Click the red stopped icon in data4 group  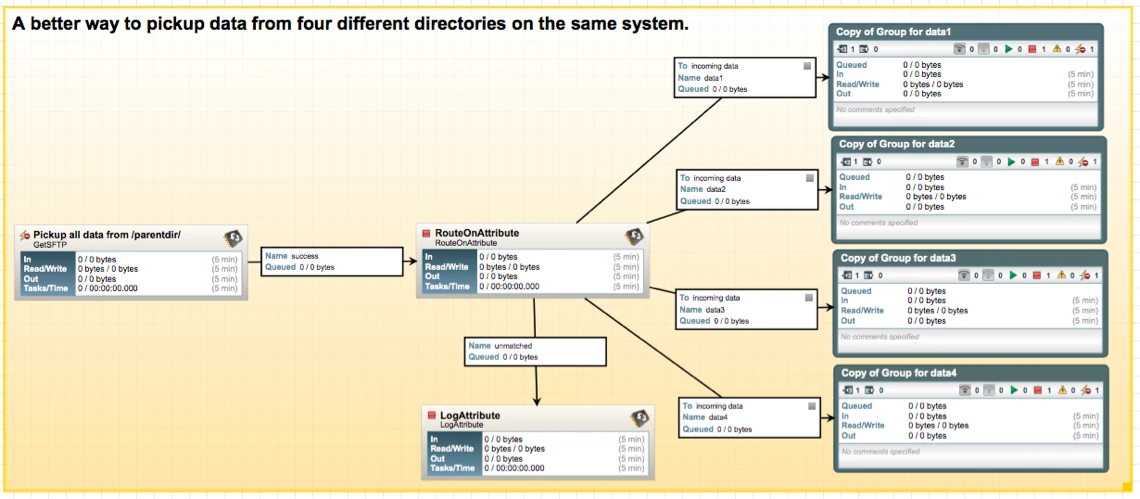click(1037, 391)
